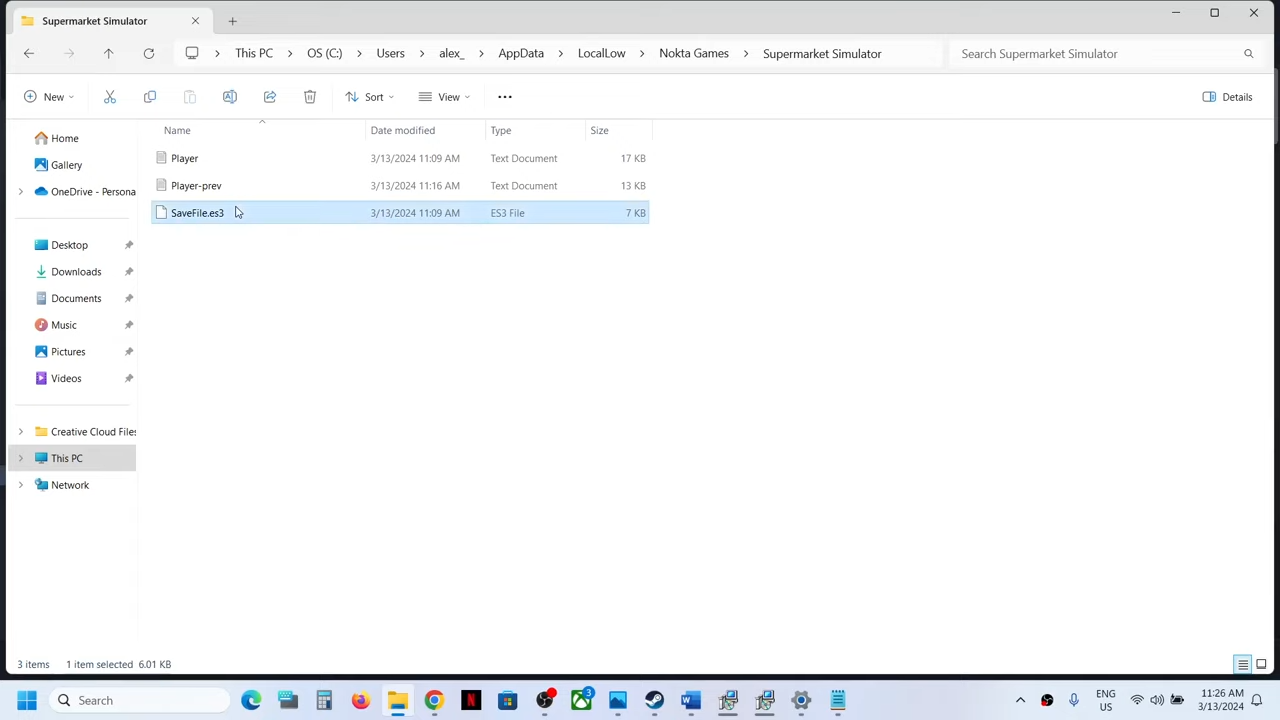Share the selected file
This screenshot has height=720, width=1280.
[270, 97]
